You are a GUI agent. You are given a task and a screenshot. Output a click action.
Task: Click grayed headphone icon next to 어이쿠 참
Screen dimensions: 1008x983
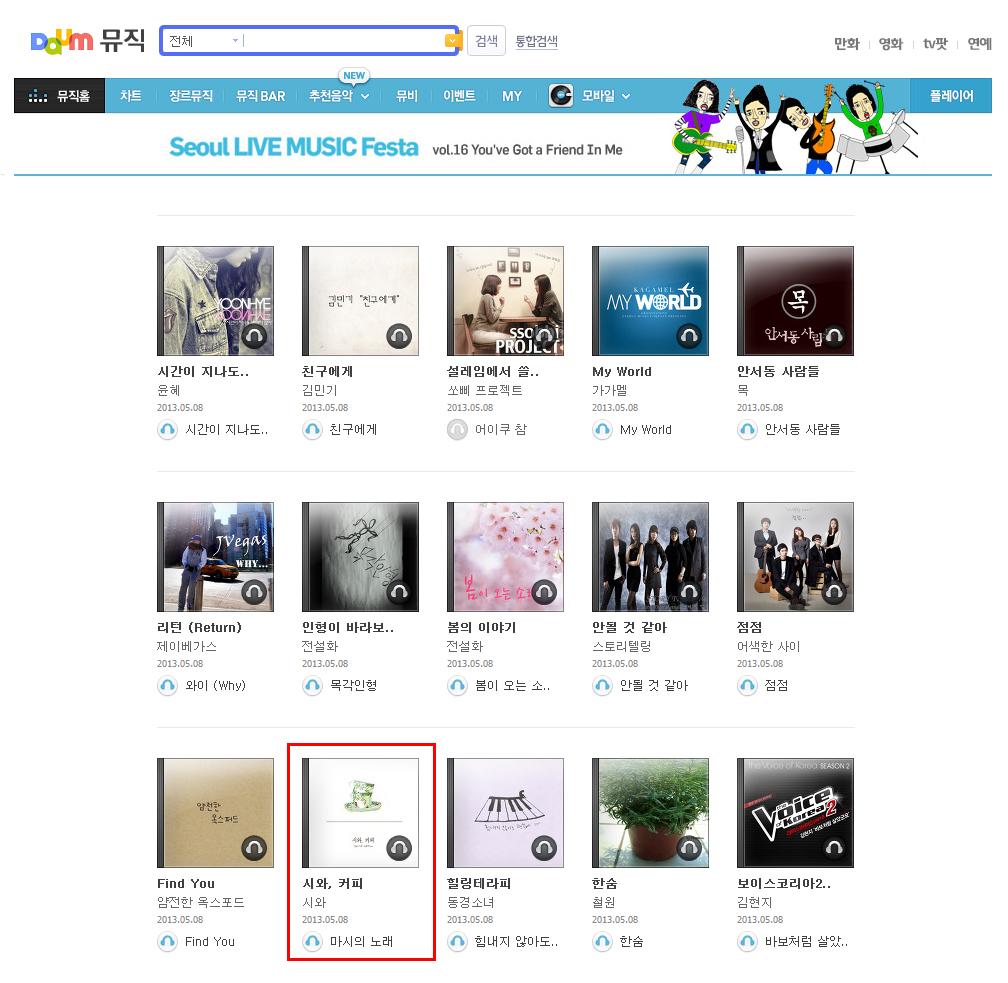(458, 429)
